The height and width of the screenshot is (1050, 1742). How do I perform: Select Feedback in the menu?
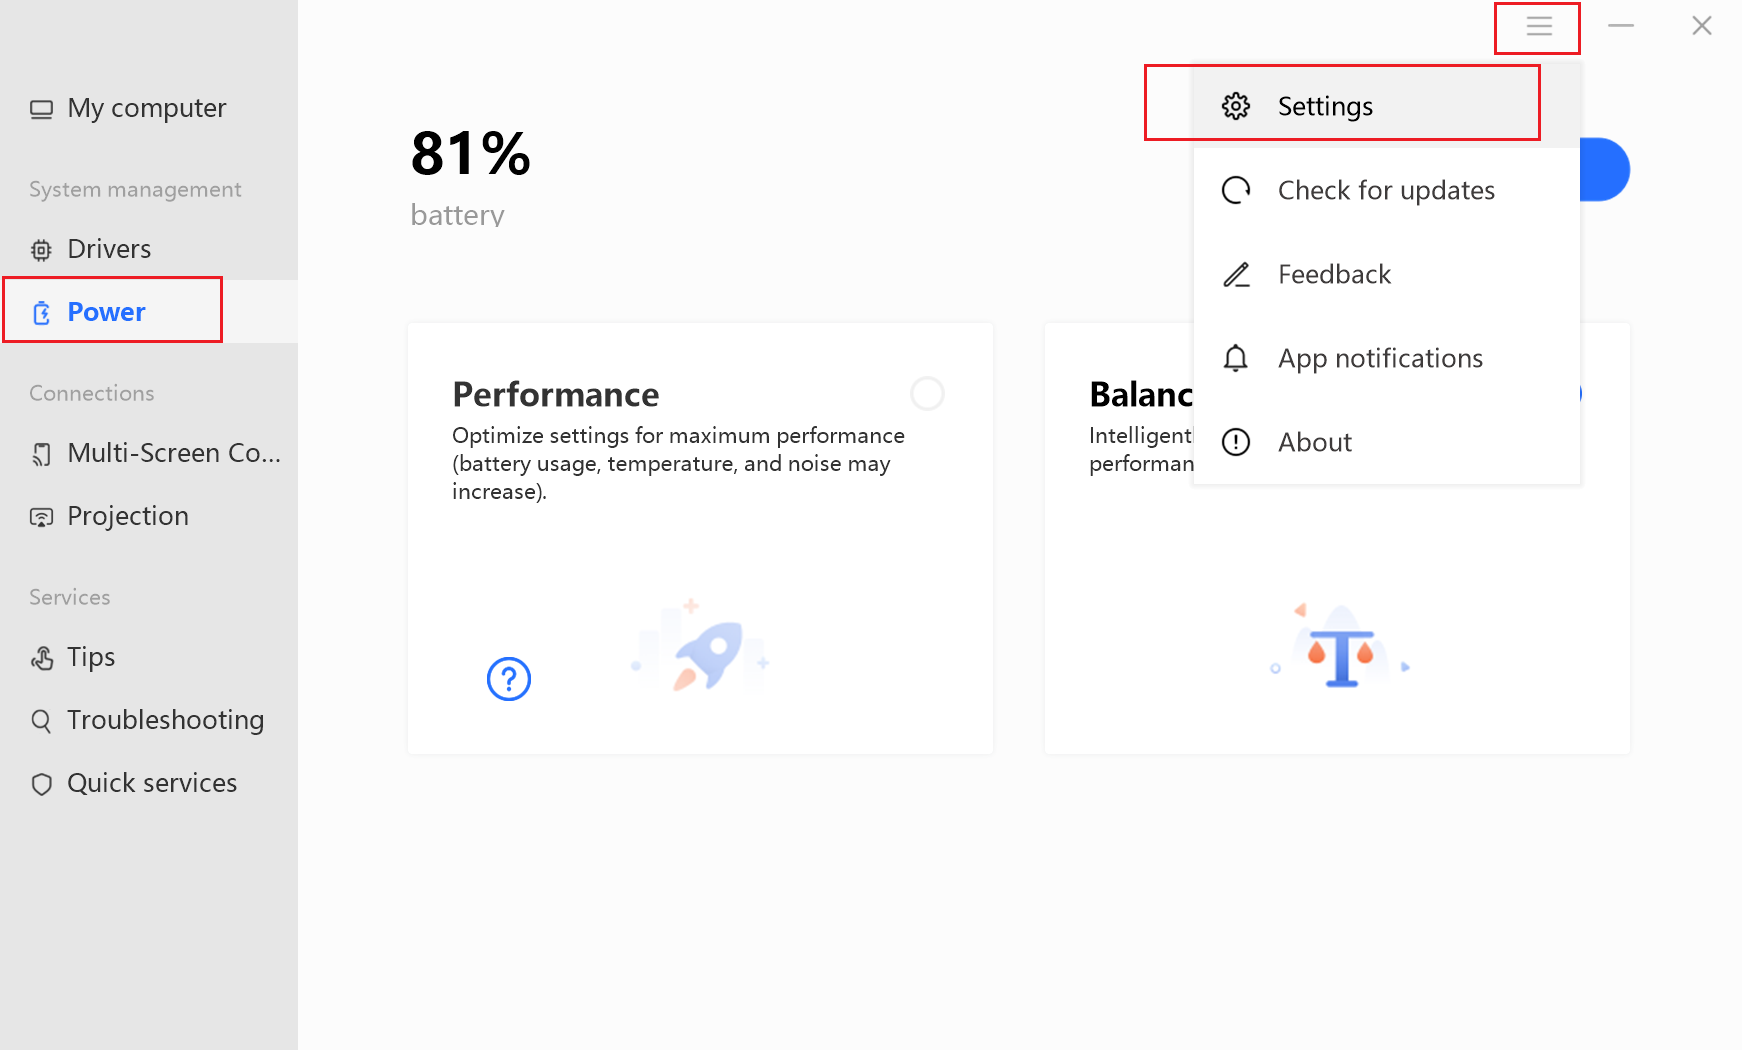(1334, 274)
